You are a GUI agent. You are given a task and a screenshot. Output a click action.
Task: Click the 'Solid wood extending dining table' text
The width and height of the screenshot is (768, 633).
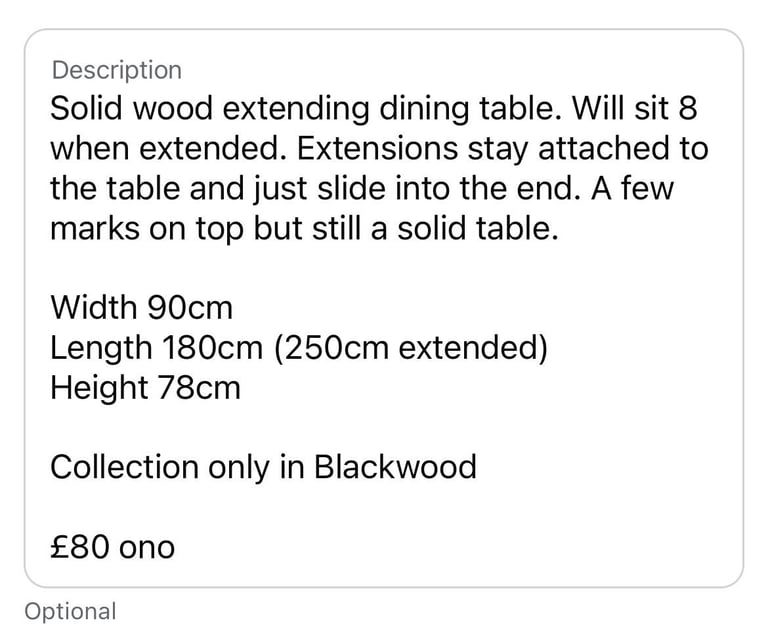(304, 108)
